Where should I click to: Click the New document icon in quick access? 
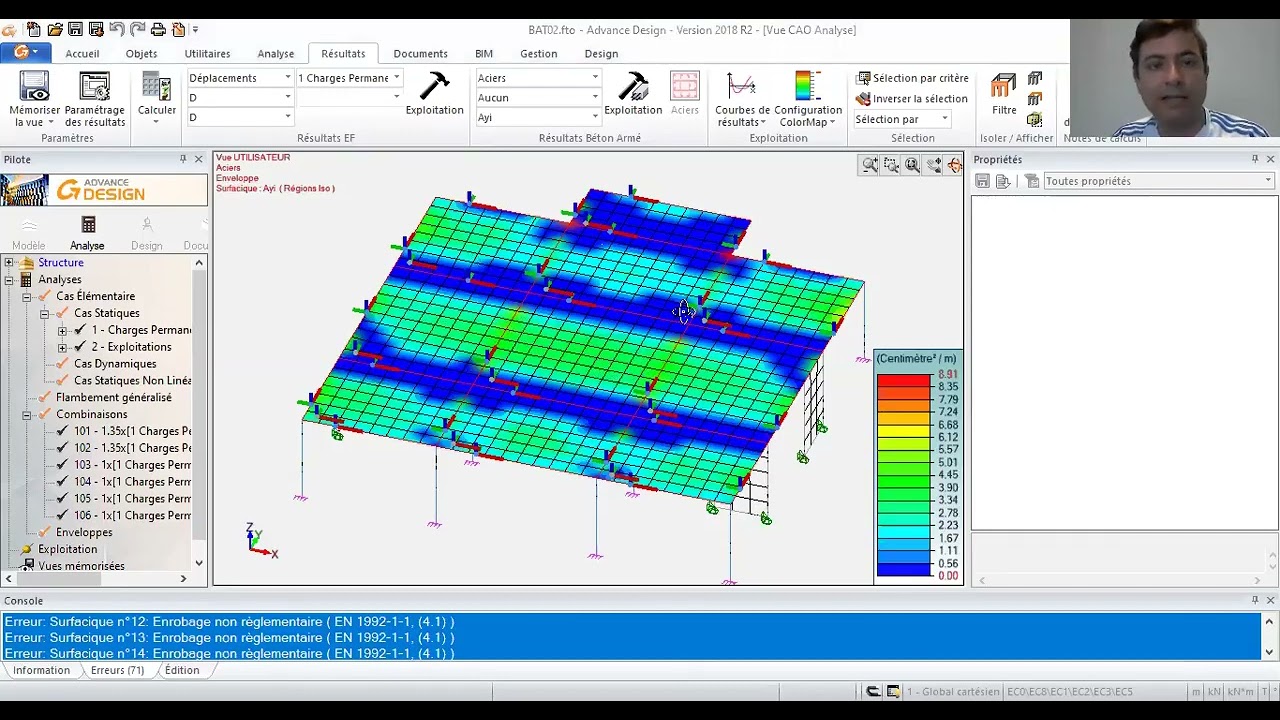[34, 30]
